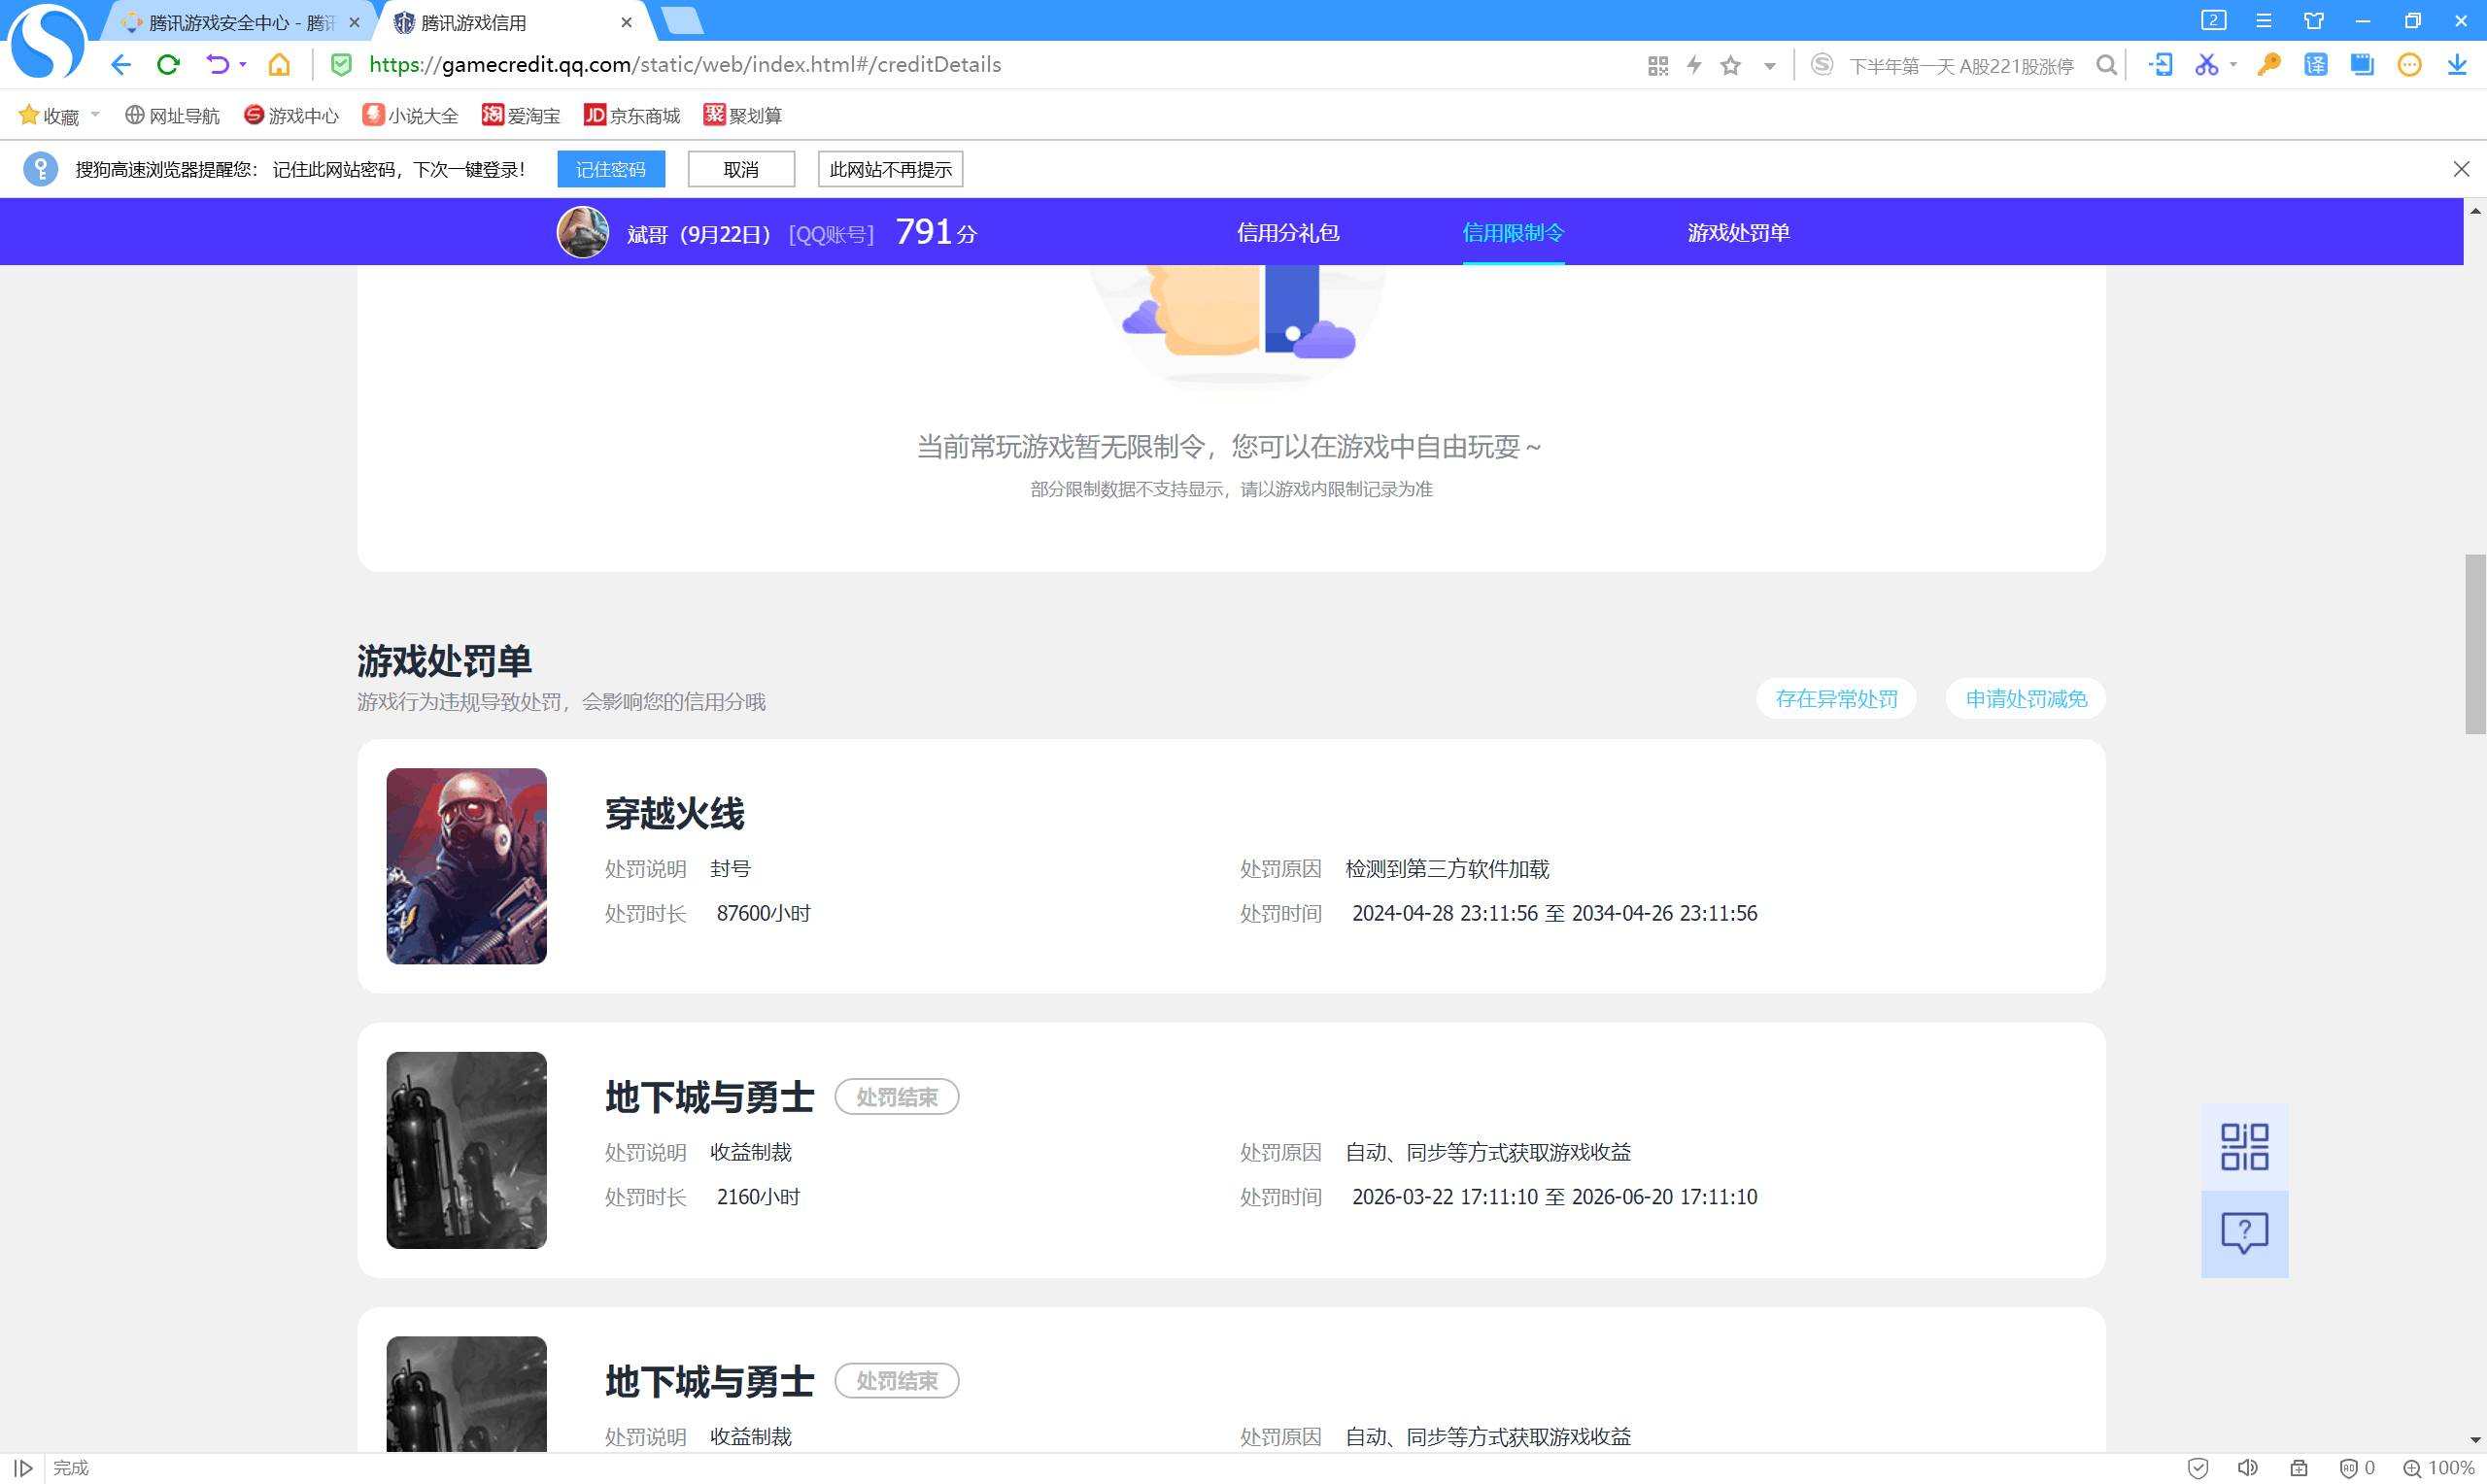Viewport: 2487px width, 1484px height.
Task: Open 游戏处罚单 tab
Action: pyautogui.click(x=1738, y=232)
